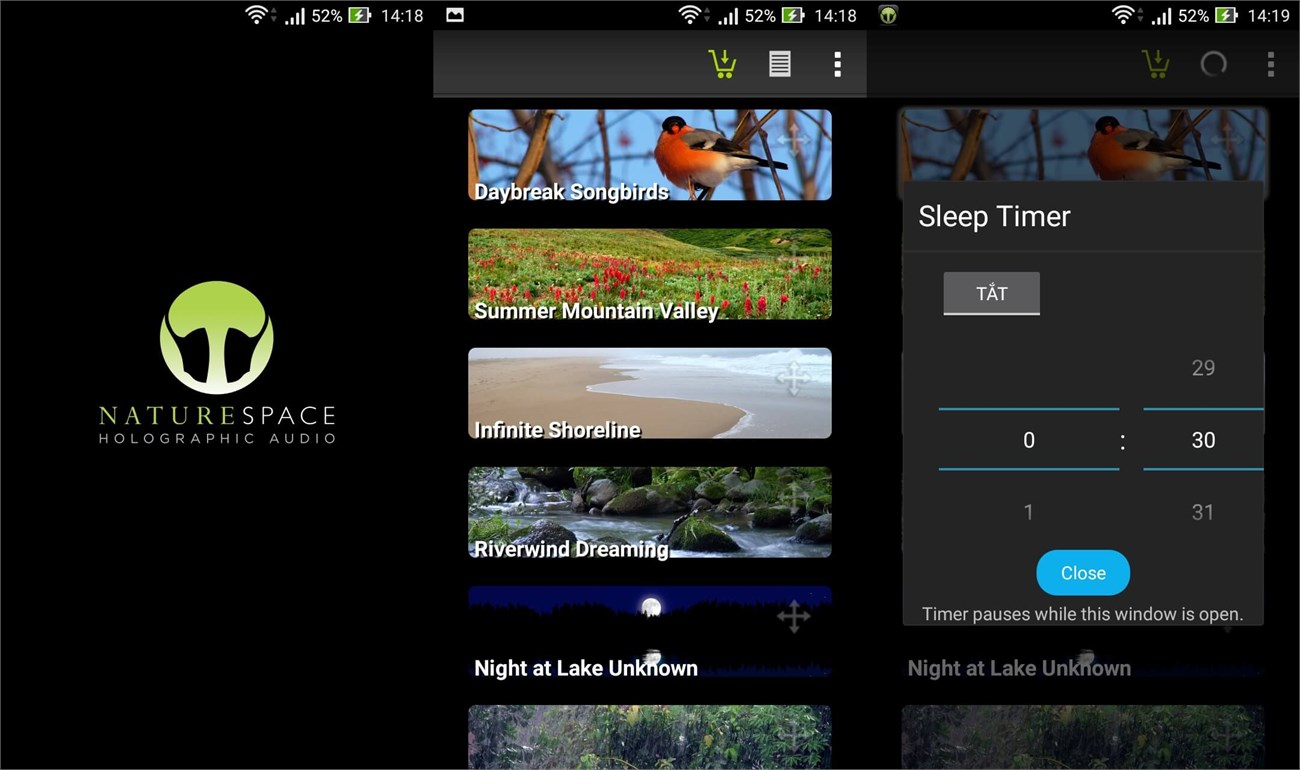Click the reorder crosshair on Night at Lake Unknown
Image resolution: width=1300 pixels, height=770 pixels.
click(x=791, y=619)
